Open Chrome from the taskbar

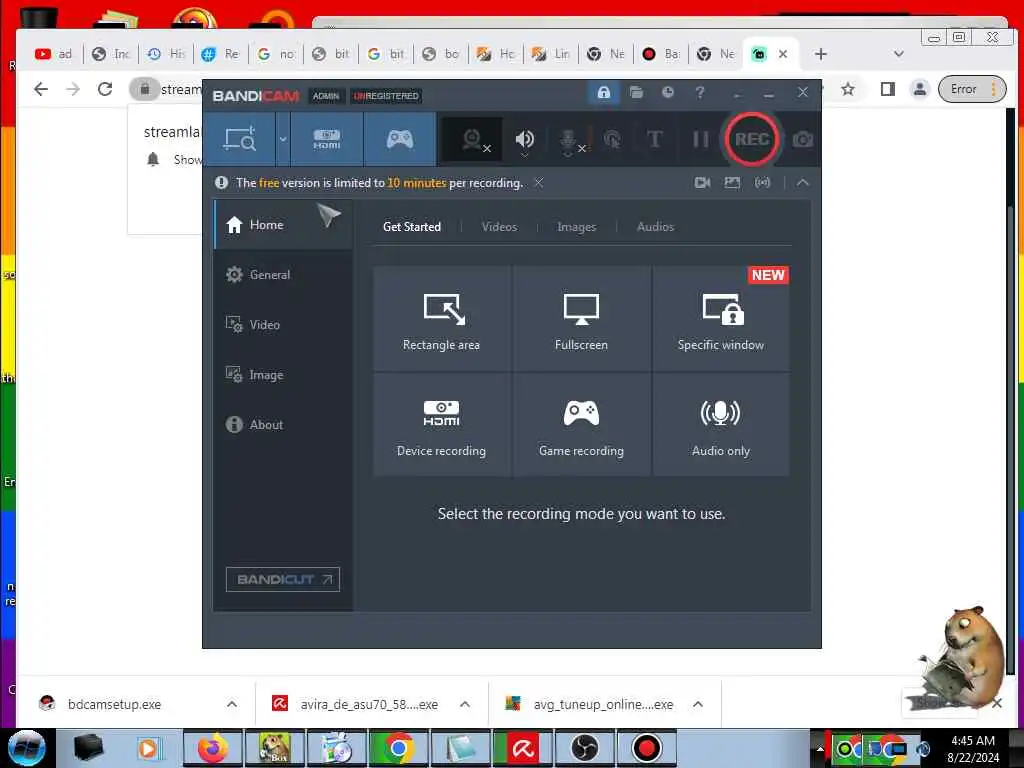pos(398,748)
